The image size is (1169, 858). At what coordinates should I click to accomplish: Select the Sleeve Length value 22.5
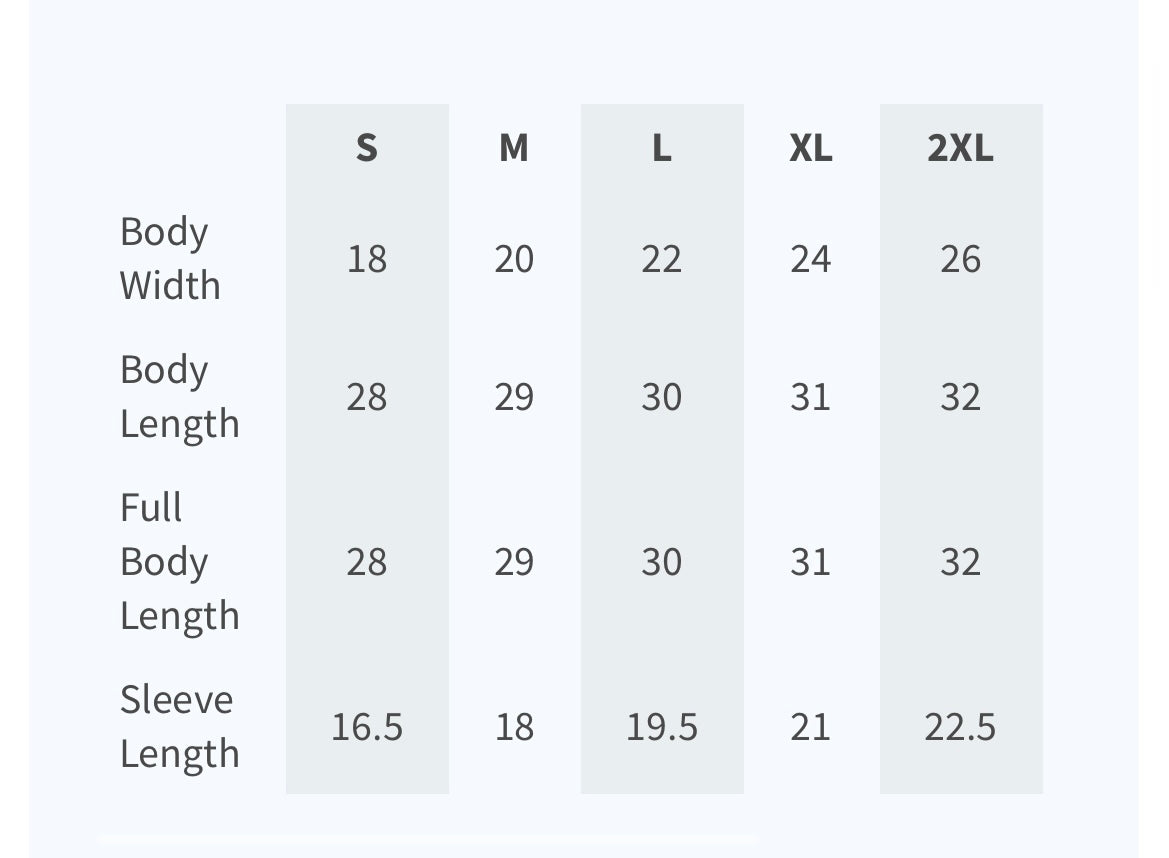[960, 727]
